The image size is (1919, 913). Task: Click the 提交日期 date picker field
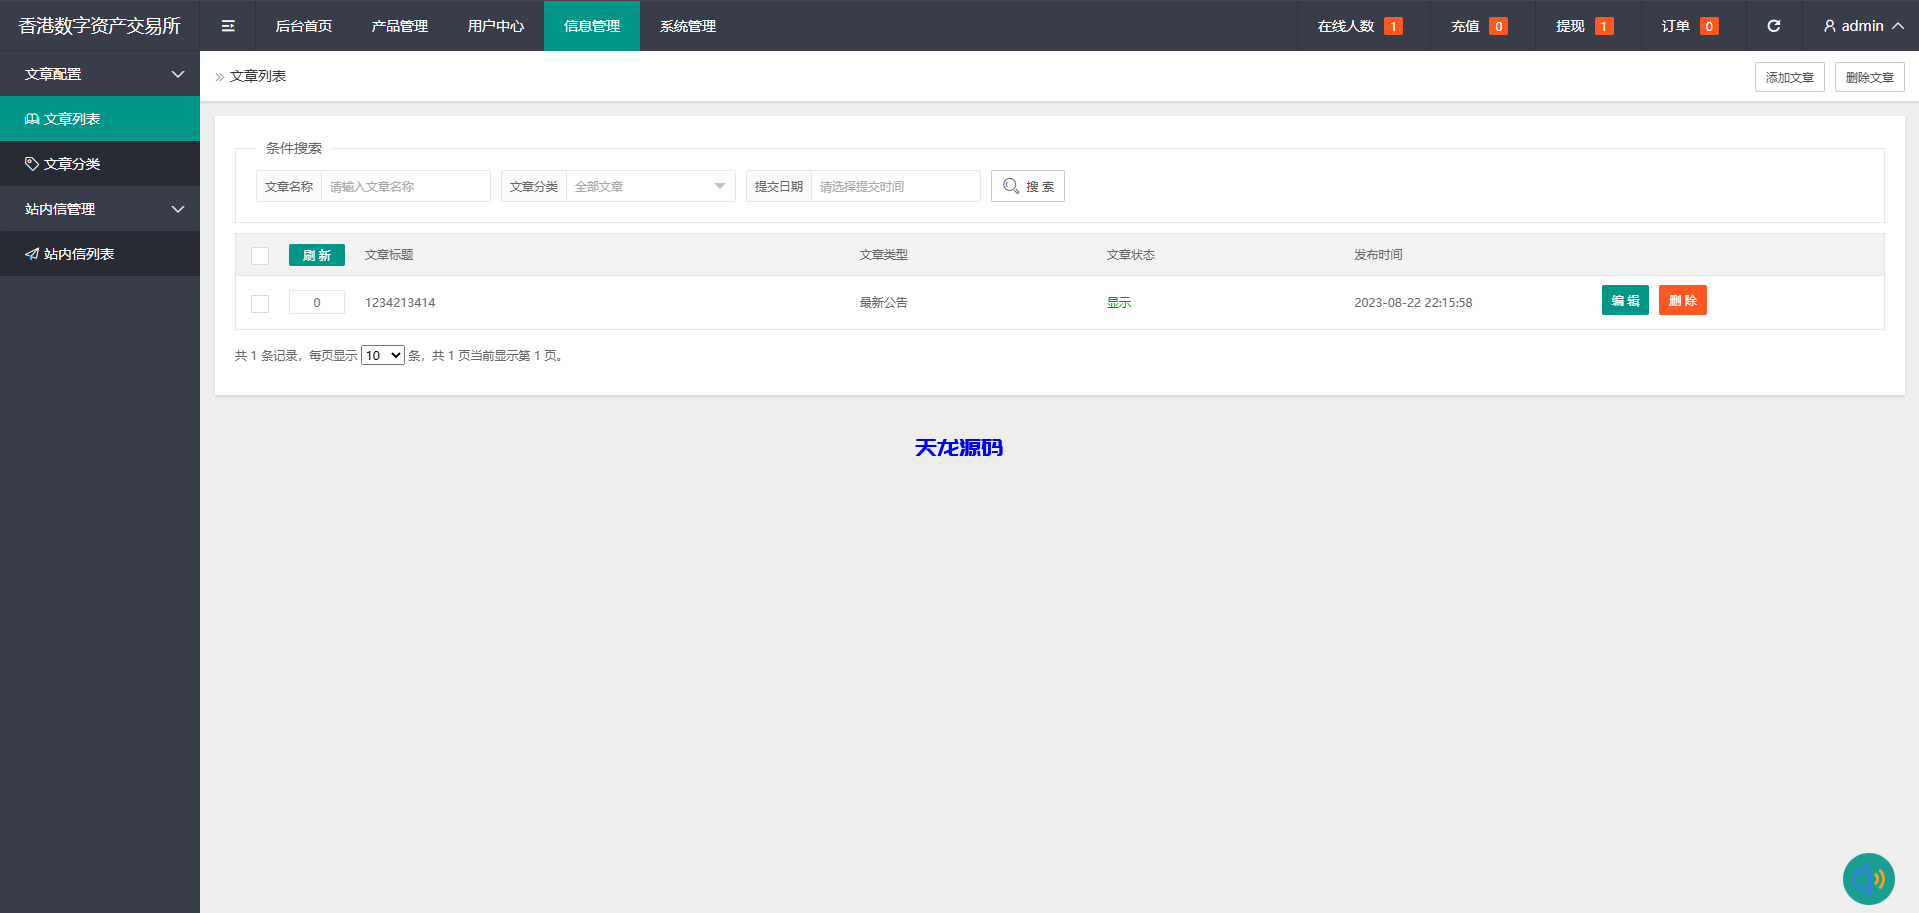coord(895,186)
